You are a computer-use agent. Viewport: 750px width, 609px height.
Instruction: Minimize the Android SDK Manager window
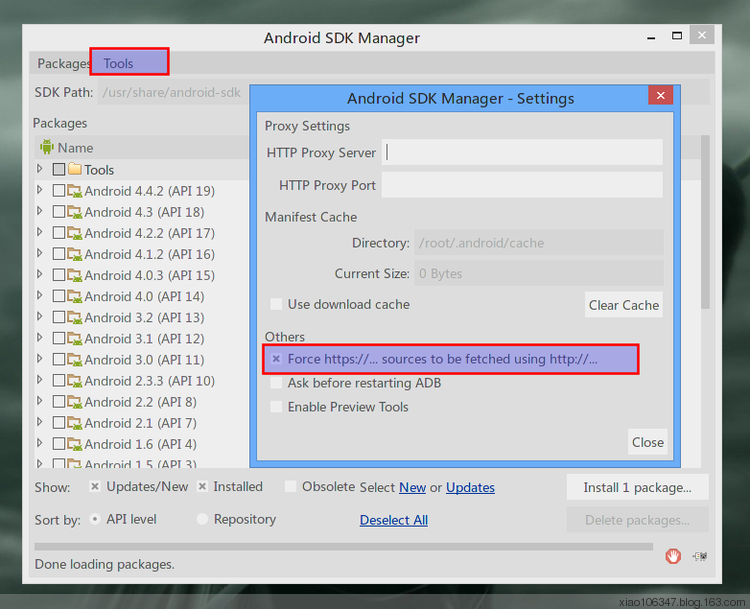click(x=651, y=38)
